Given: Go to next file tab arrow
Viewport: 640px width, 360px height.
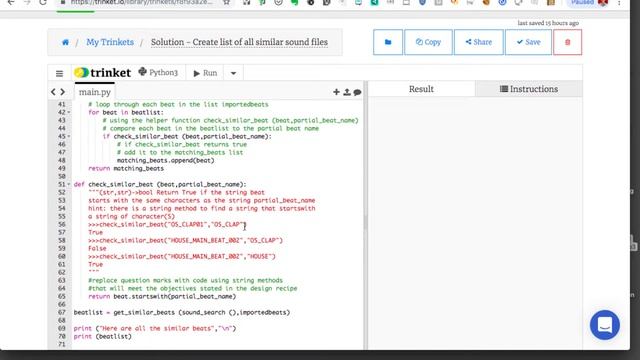Looking at the screenshot, I should pos(62,92).
